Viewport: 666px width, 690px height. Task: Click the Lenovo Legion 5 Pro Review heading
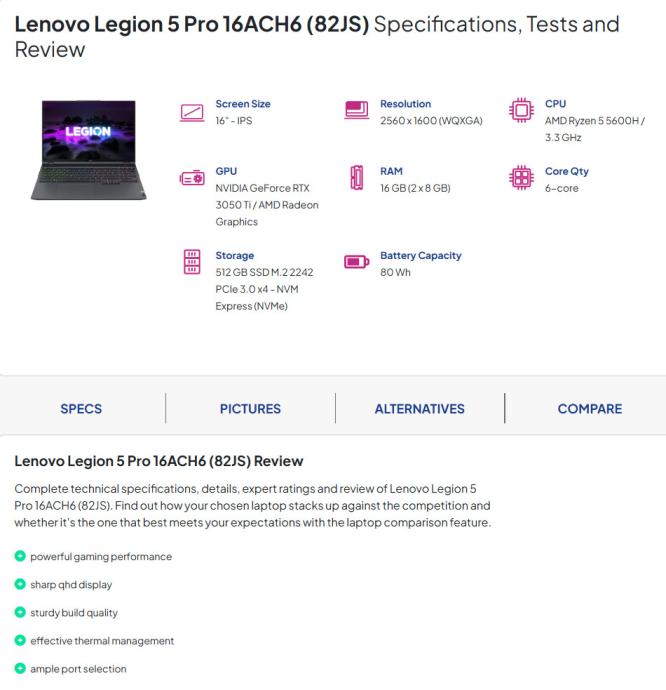click(158, 462)
